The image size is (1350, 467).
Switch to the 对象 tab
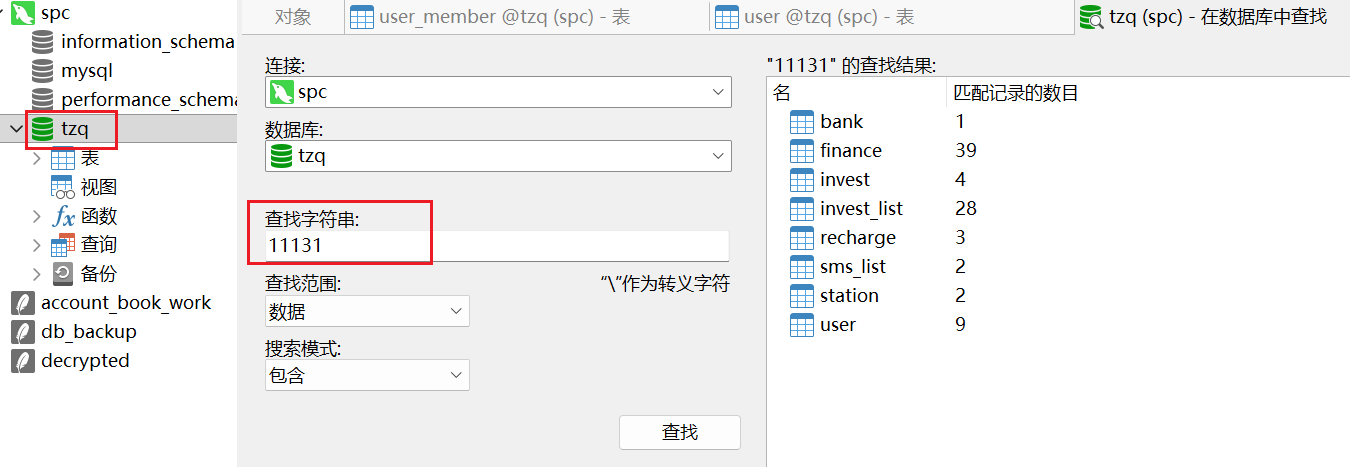[293, 17]
